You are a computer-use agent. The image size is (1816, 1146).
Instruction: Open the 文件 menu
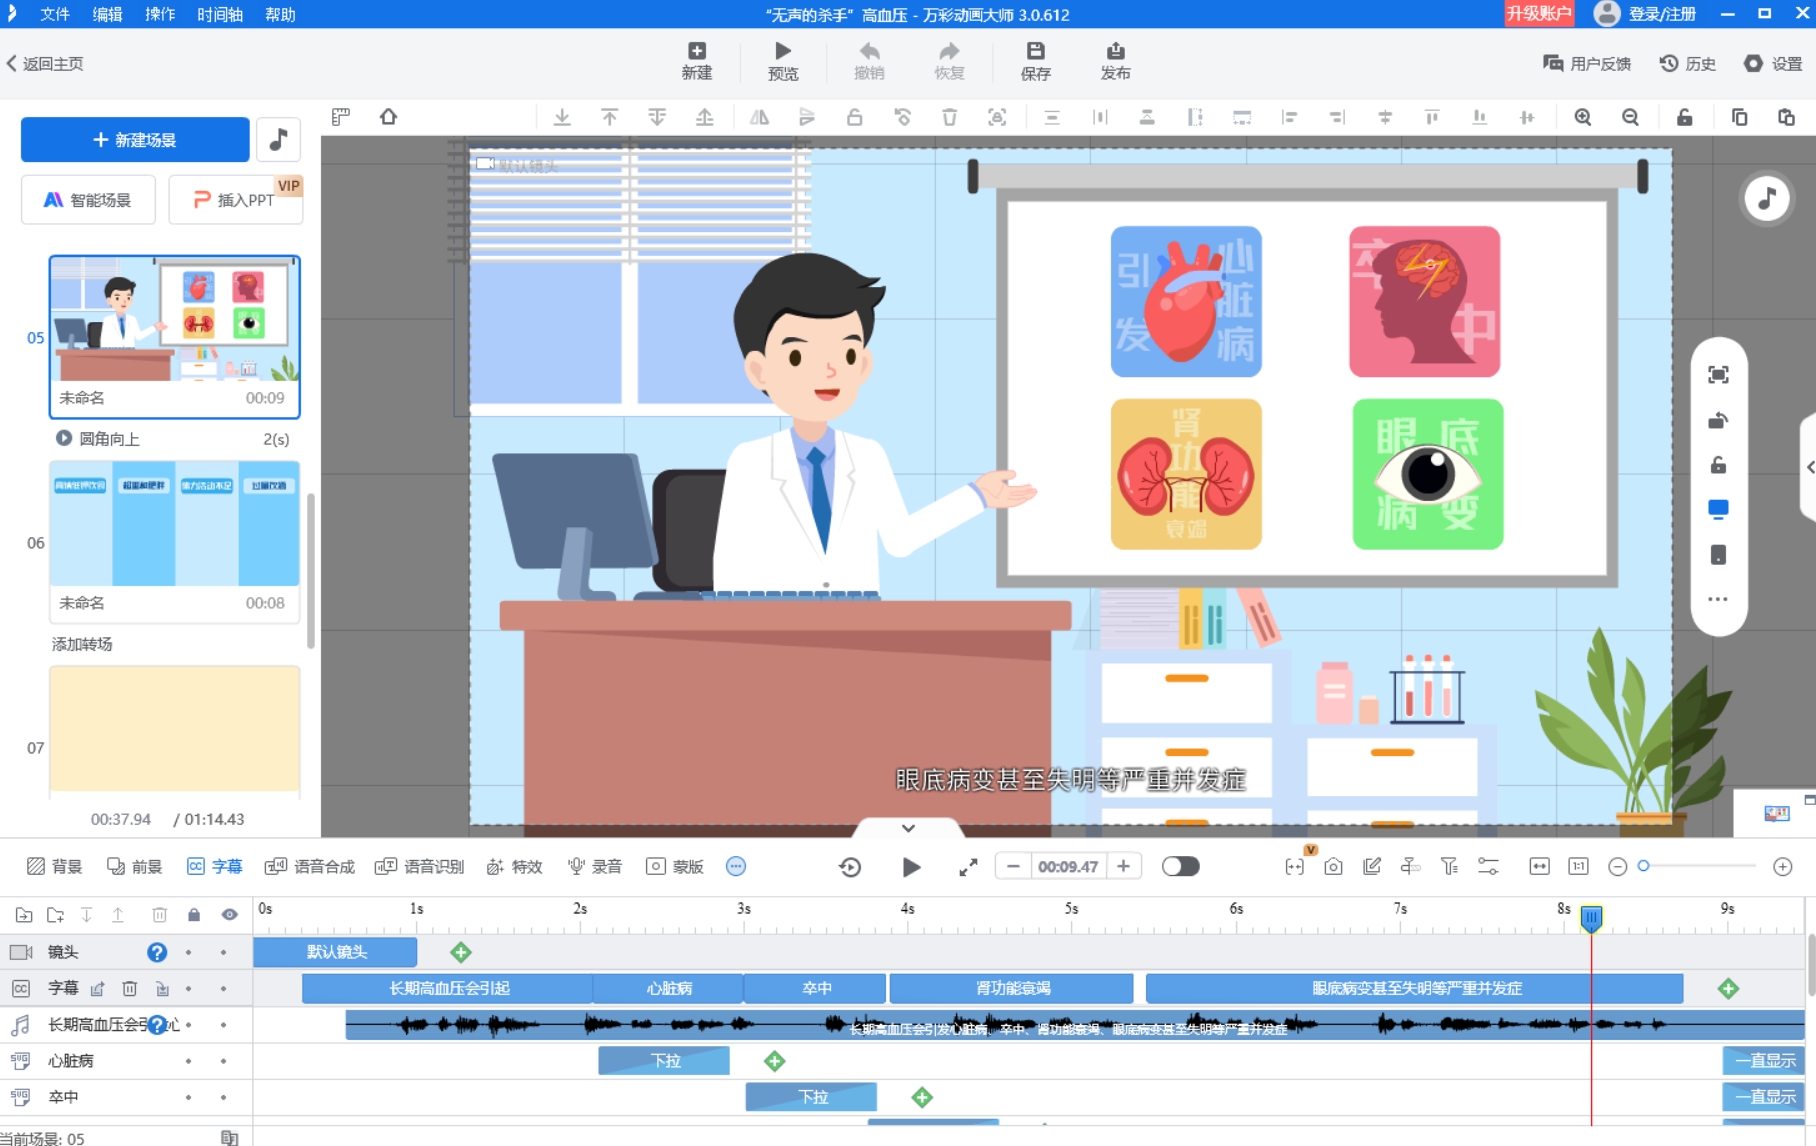coord(55,14)
